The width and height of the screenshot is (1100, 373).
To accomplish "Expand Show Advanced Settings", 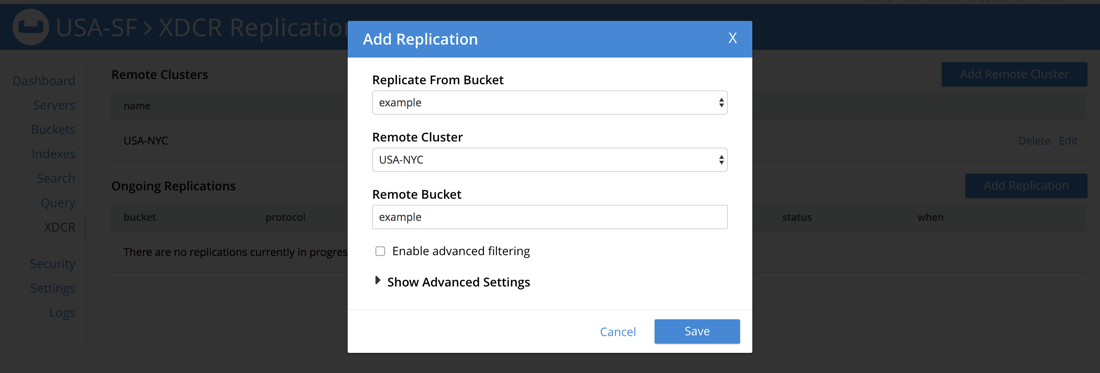I will [x=452, y=282].
